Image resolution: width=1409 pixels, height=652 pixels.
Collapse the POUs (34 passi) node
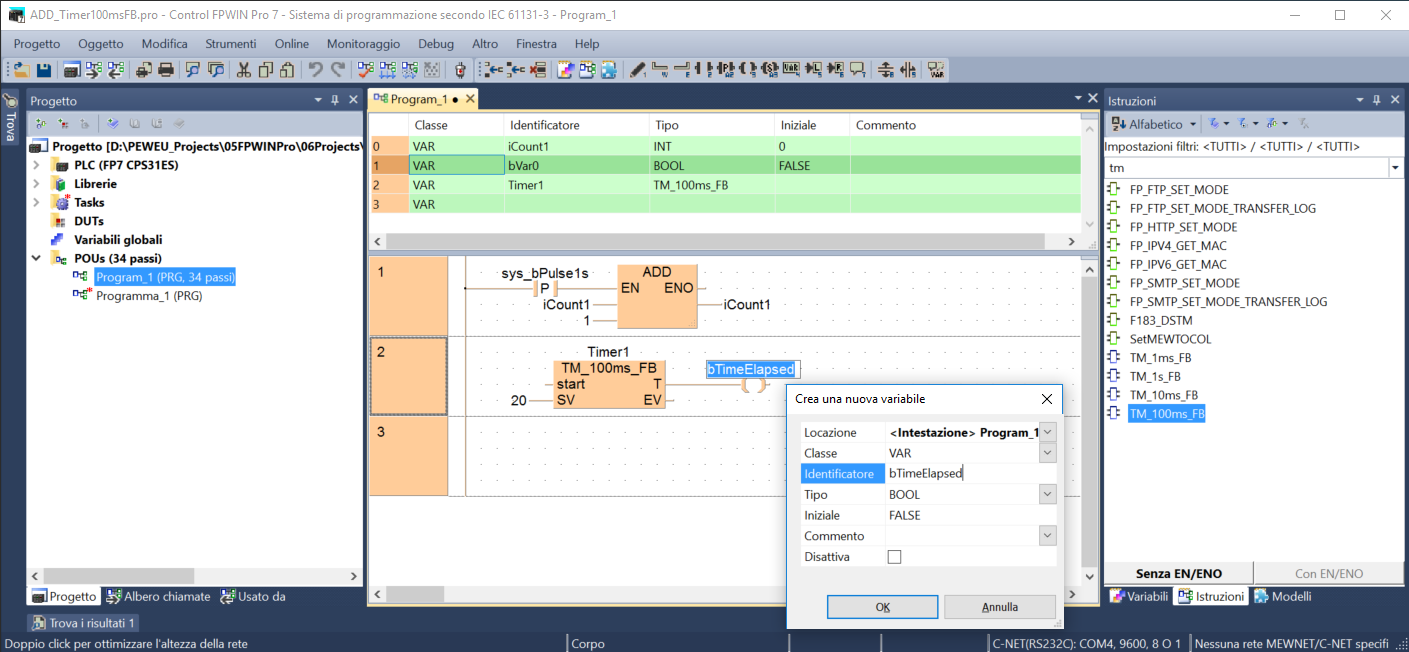37,258
